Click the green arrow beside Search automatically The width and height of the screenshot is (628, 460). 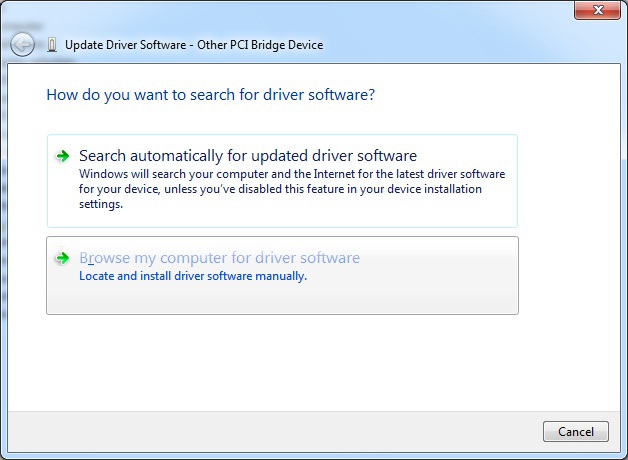click(63, 156)
